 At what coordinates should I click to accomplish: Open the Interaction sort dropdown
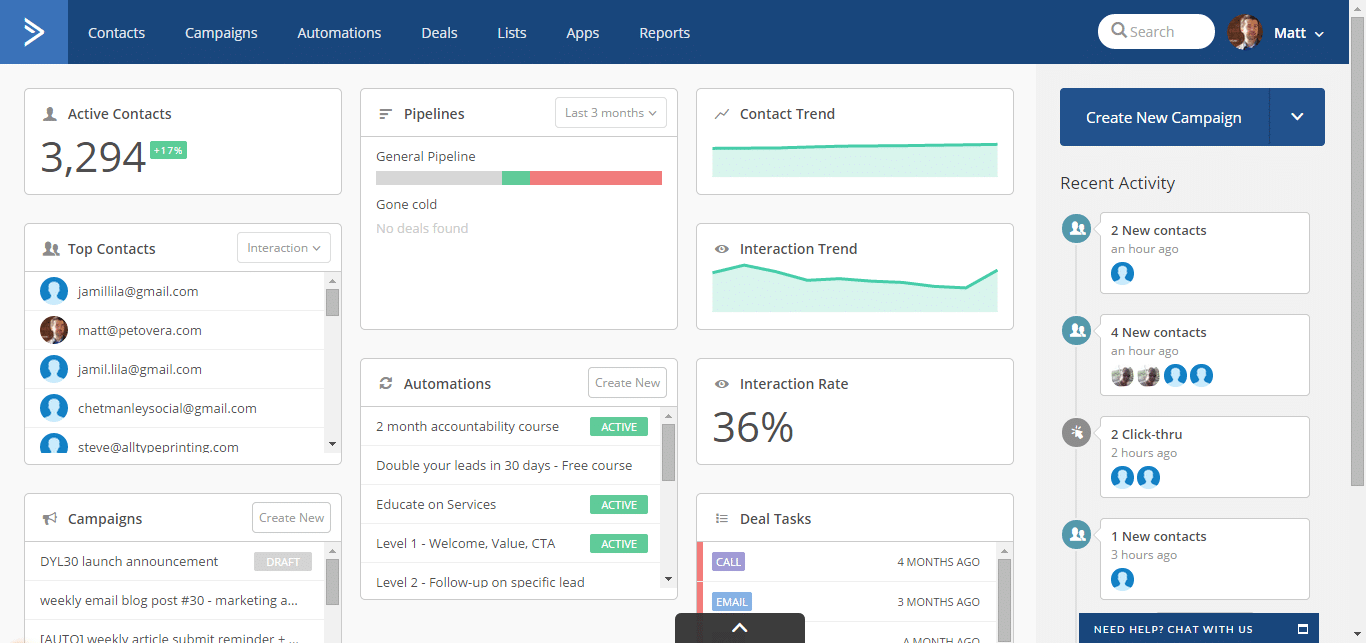tap(284, 248)
